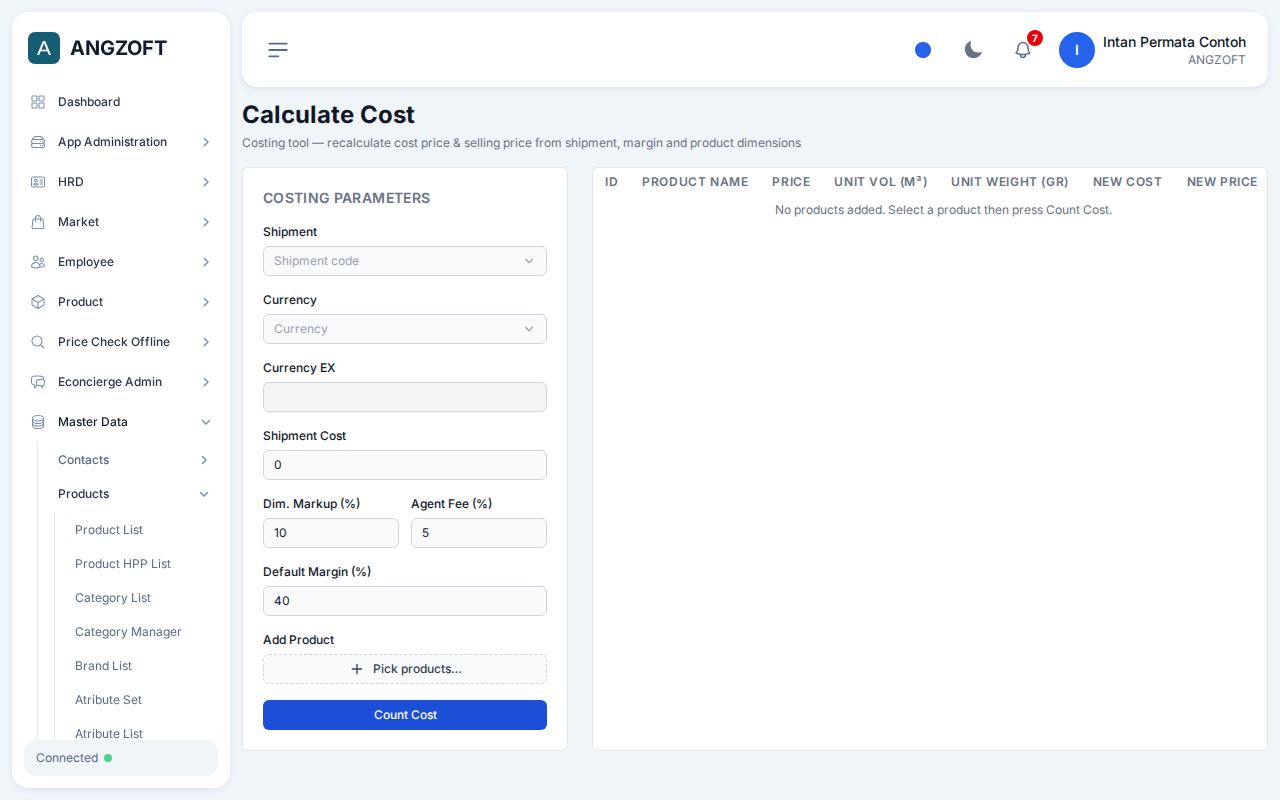
Task: Click the blue theme color dot
Action: [x=923, y=50]
